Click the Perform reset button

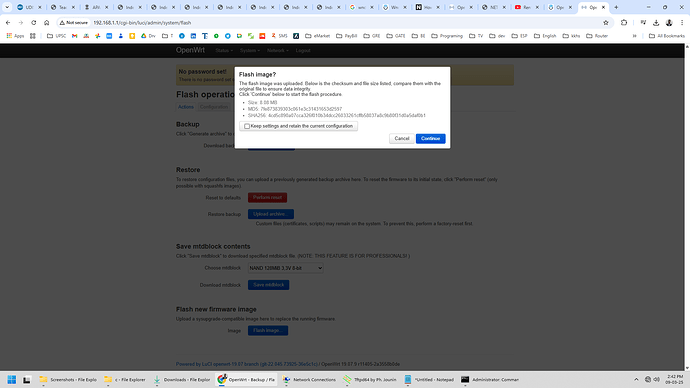267,198
